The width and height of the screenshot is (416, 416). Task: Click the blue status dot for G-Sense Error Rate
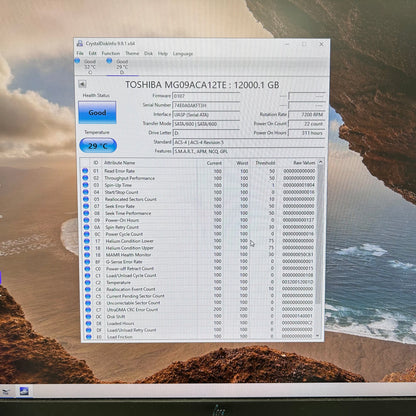click(87, 262)
